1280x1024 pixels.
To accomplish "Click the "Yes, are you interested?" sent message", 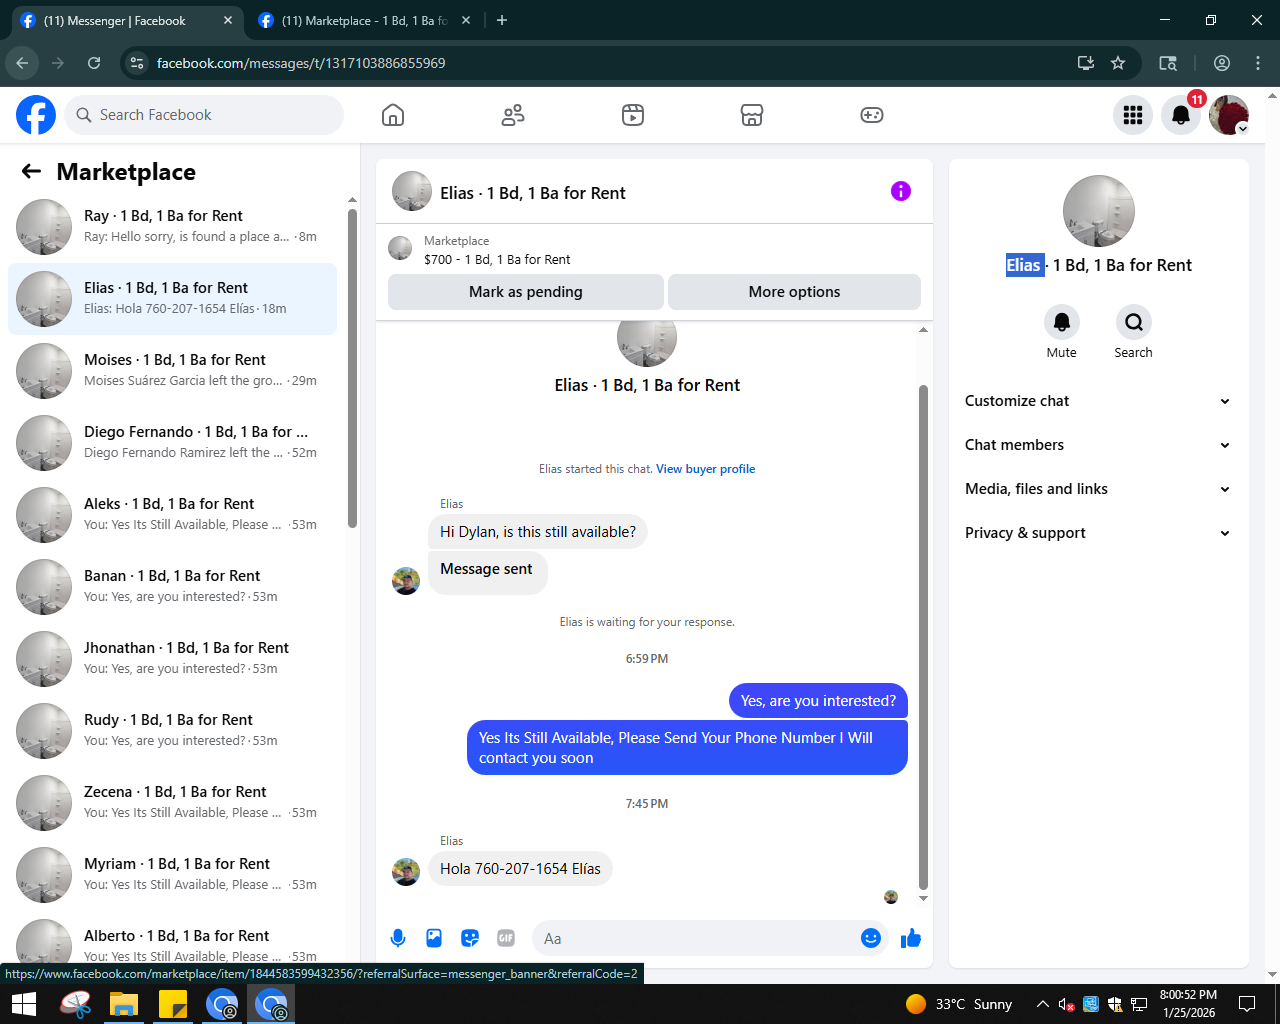I will (x=818, y=701).
